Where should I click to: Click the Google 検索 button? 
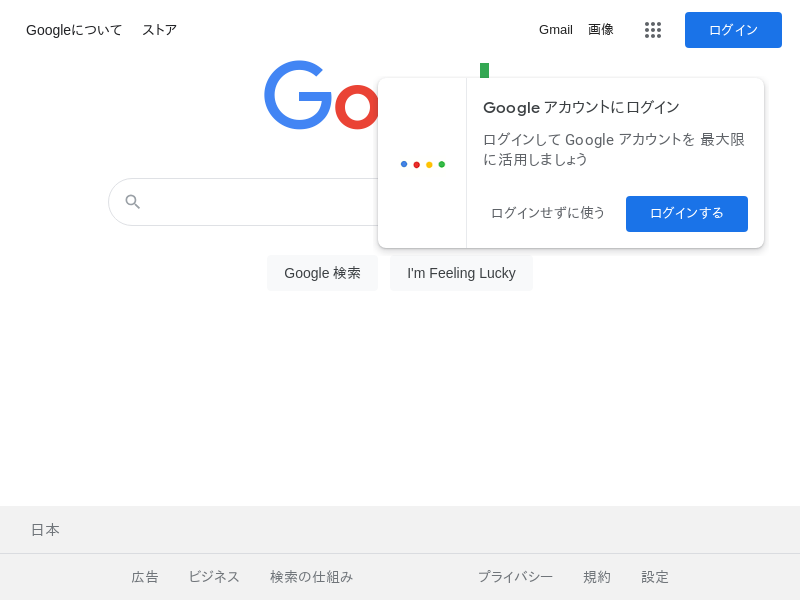click(322, 273)
